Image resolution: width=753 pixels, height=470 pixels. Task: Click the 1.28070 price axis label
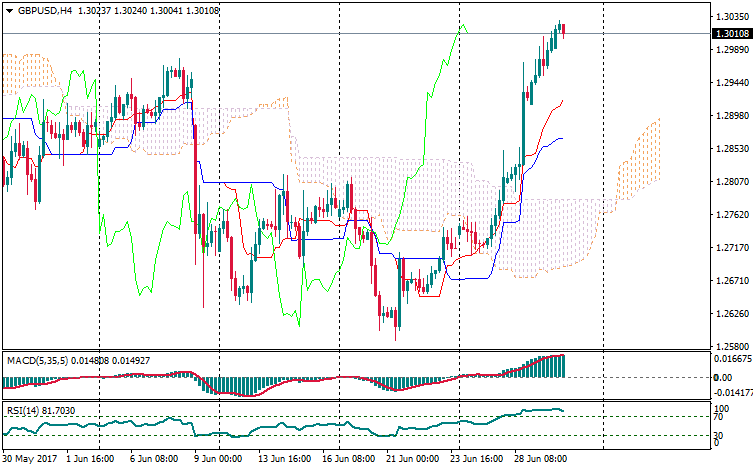(x=732, y=182)
